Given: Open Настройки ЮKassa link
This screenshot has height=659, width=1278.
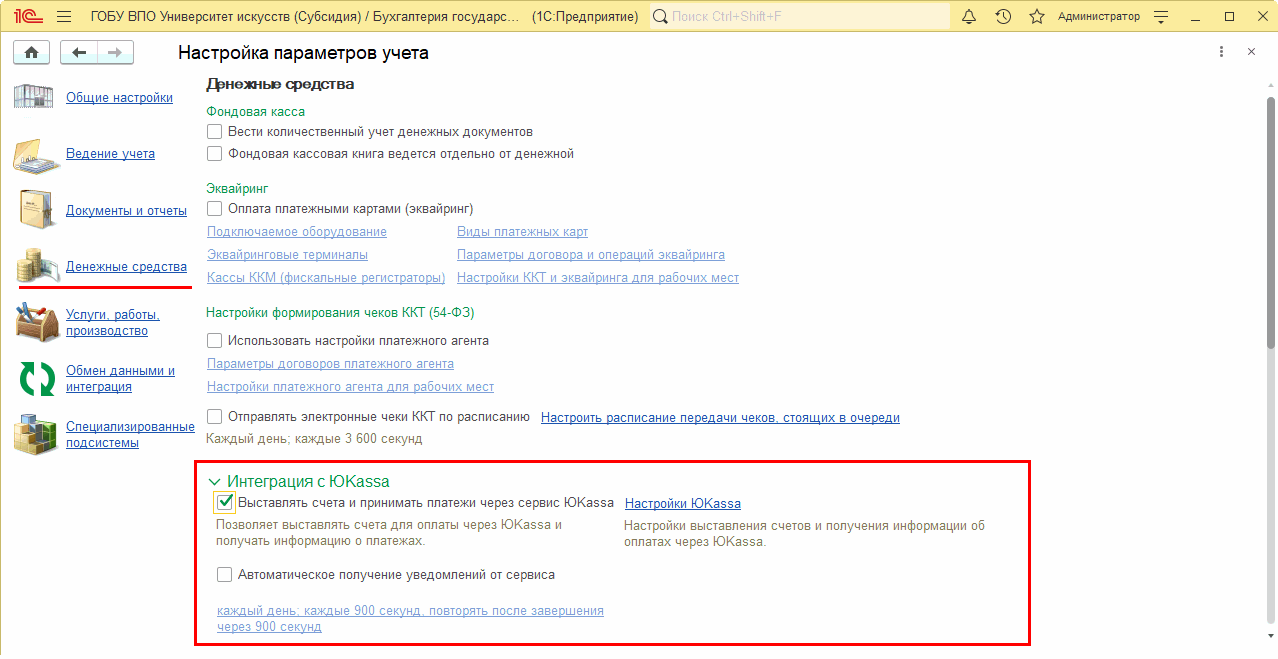Looking at the screenshot, I should 682,503.
